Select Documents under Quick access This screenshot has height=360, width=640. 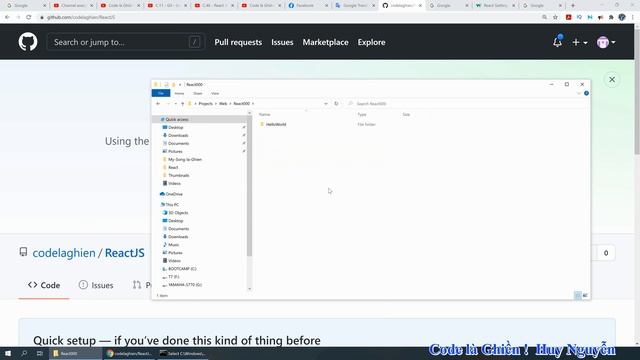coord(178,143)
